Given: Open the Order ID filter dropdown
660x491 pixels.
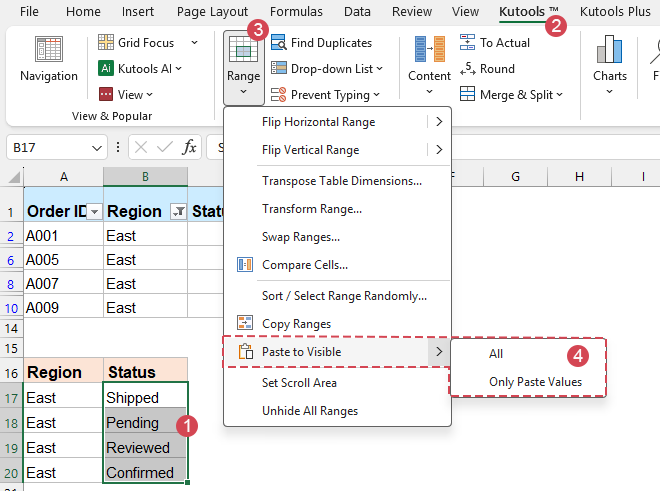Looking at the screenshot, I should coord(95,212).
